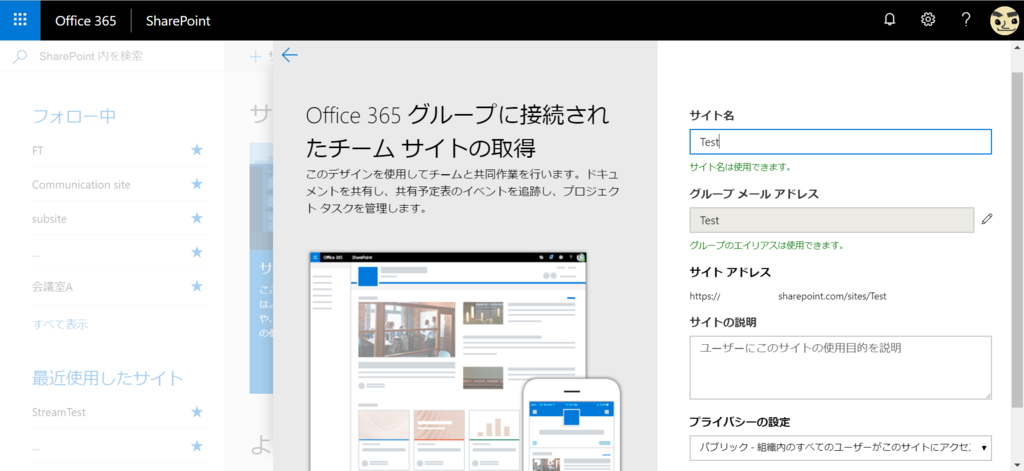Edit the group email address with pencil

coord(986,219)
